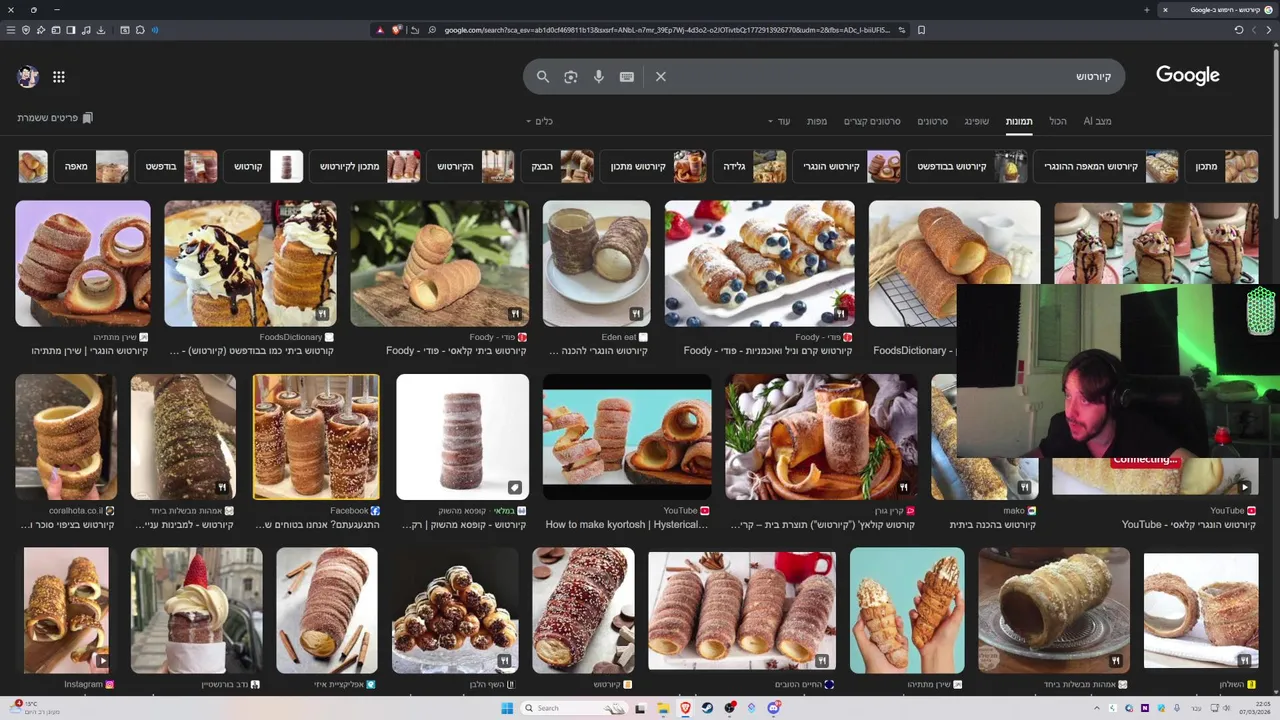Open File Explorer from taskbar
The height and width of the screenshot is (720, 1280).
[663, 708]
